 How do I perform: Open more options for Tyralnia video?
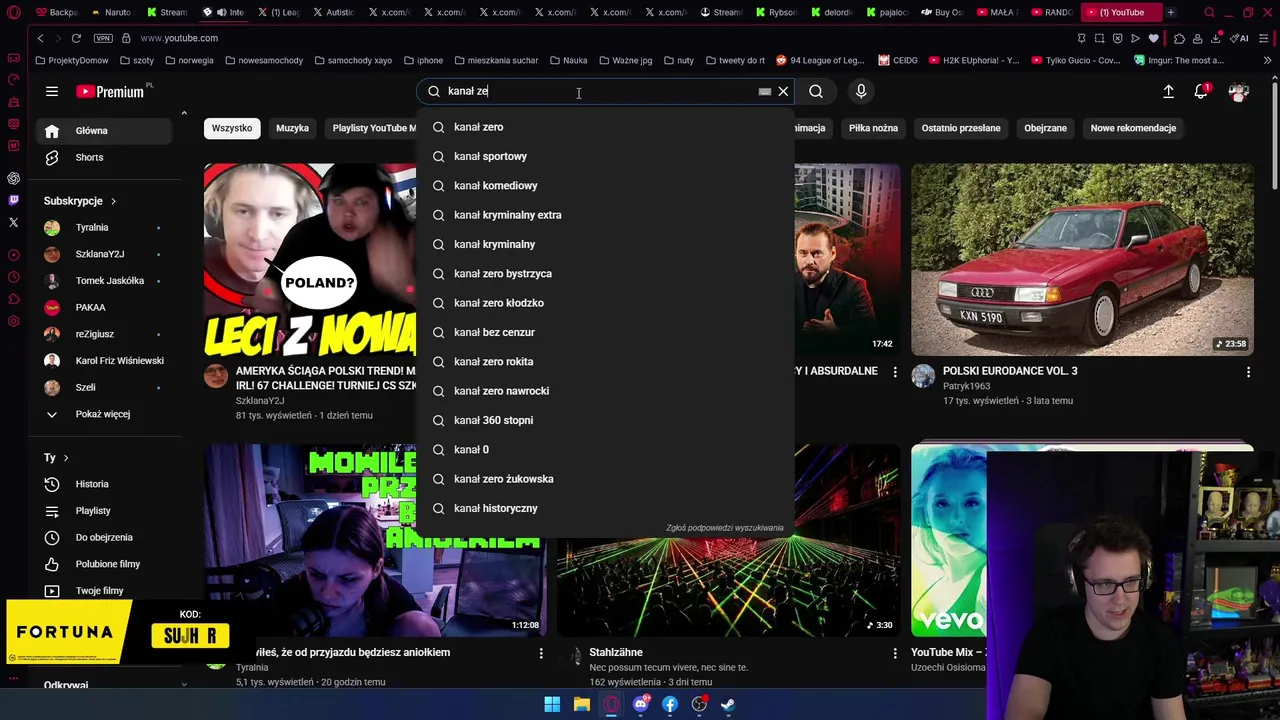[x=541, y=653]
